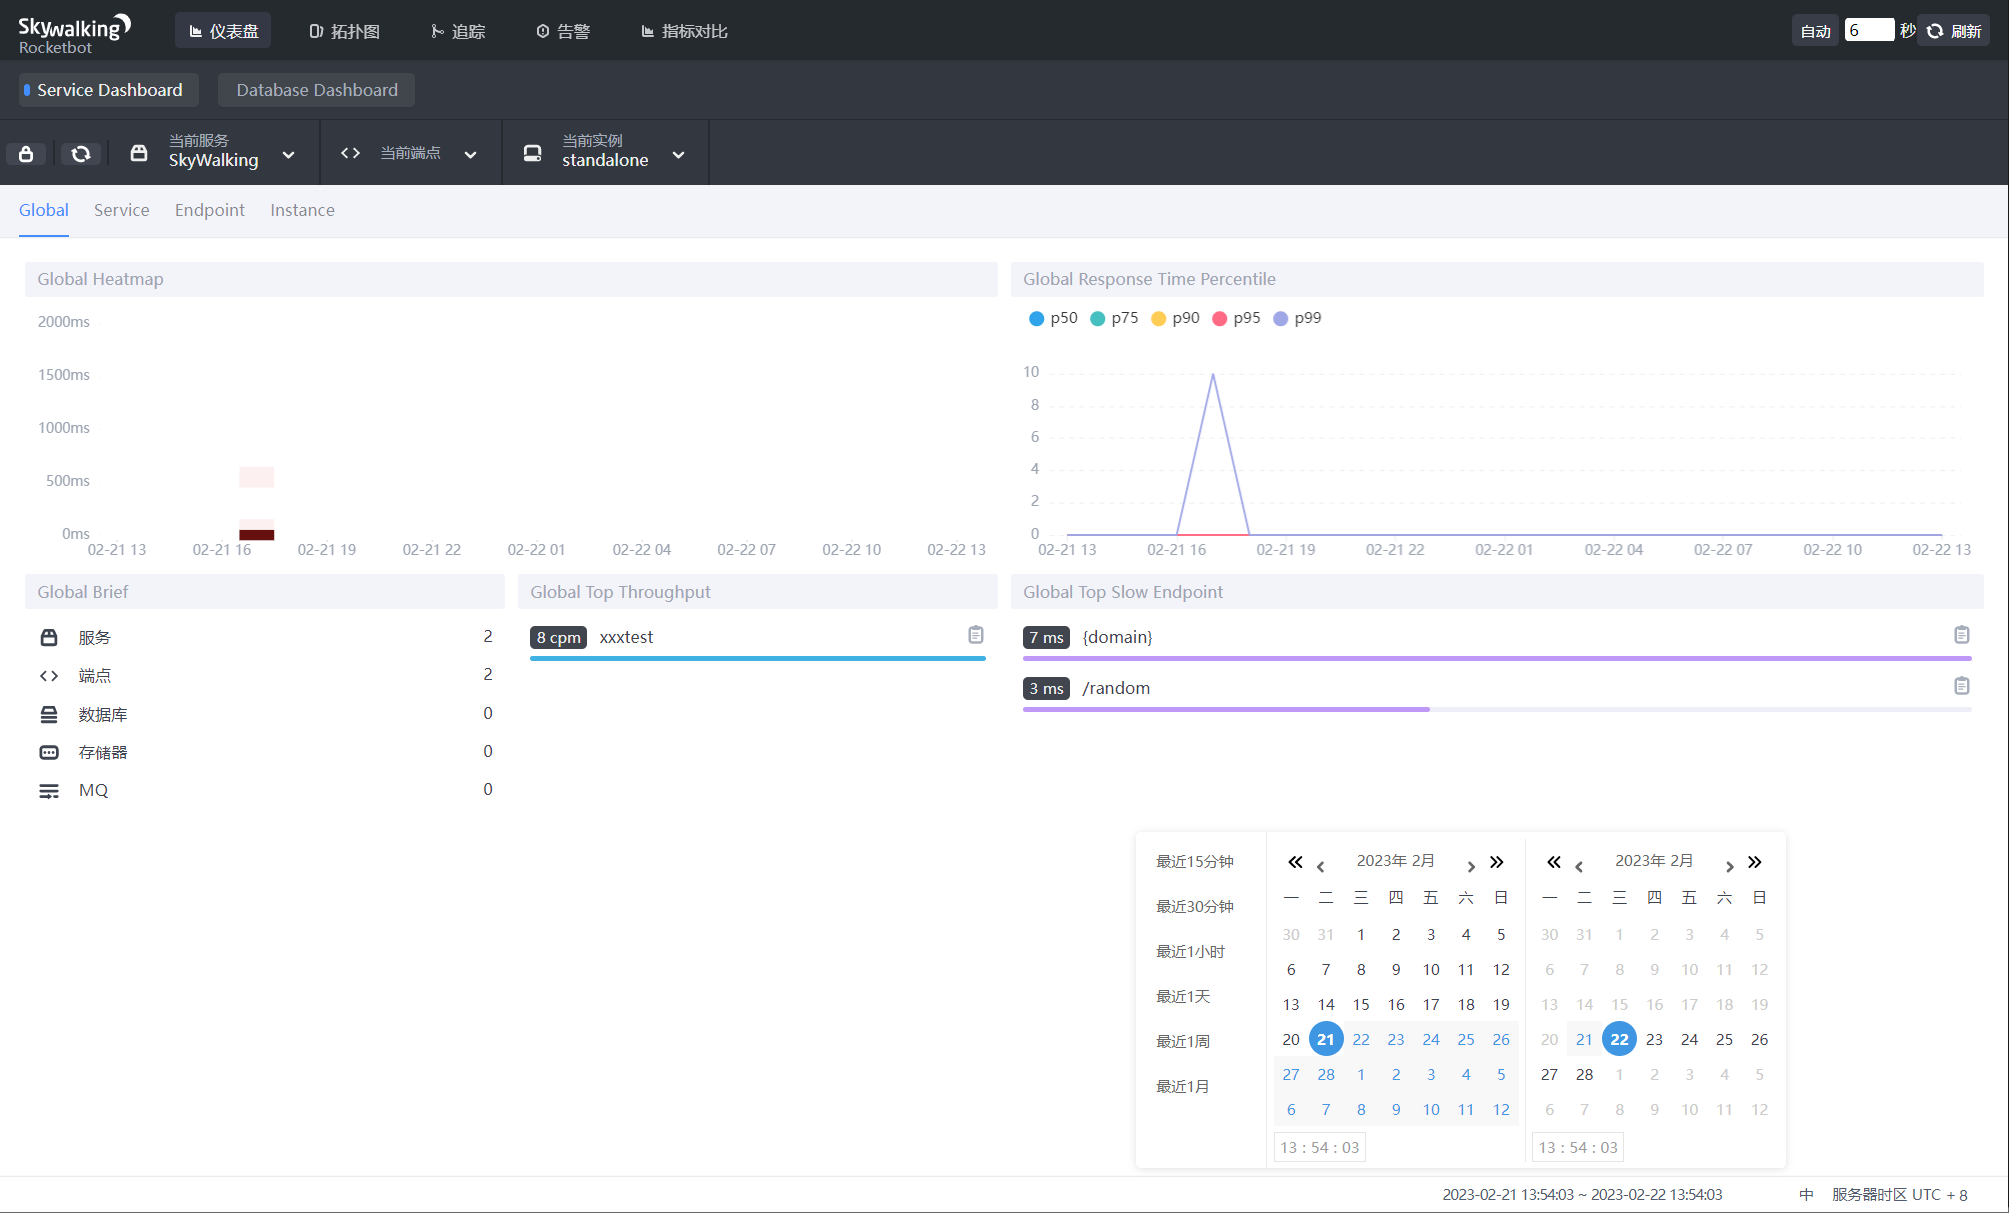Switch to the Service tab
Image resolution: width=2009 pixels, height=1213 pixels.
coord(121,210)
